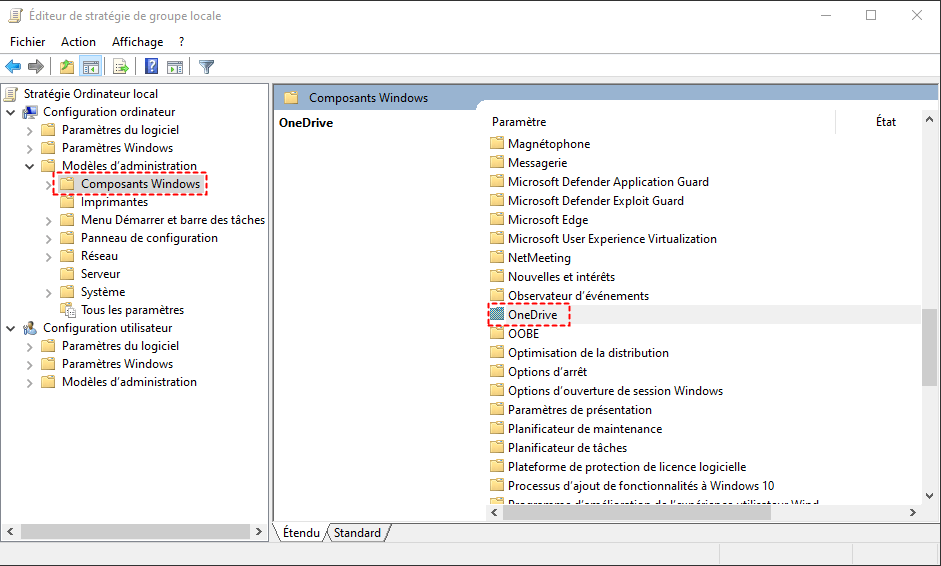Click the Up one level folder icon
The image size is (941, 566).
[66, 67]
